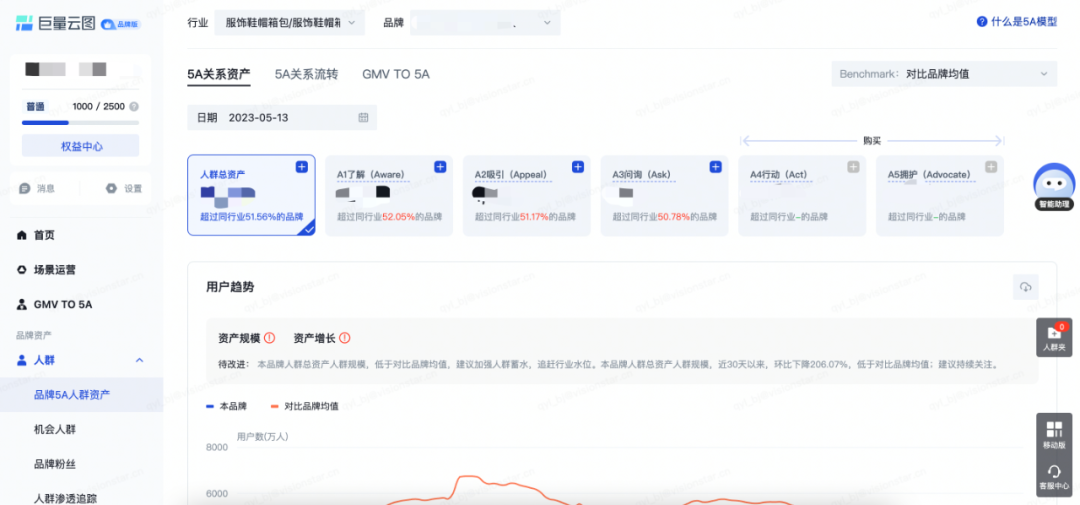Select the A1了解 (Aware) card
Viewport: 1080px width, 505px height.
pos(389,195)
